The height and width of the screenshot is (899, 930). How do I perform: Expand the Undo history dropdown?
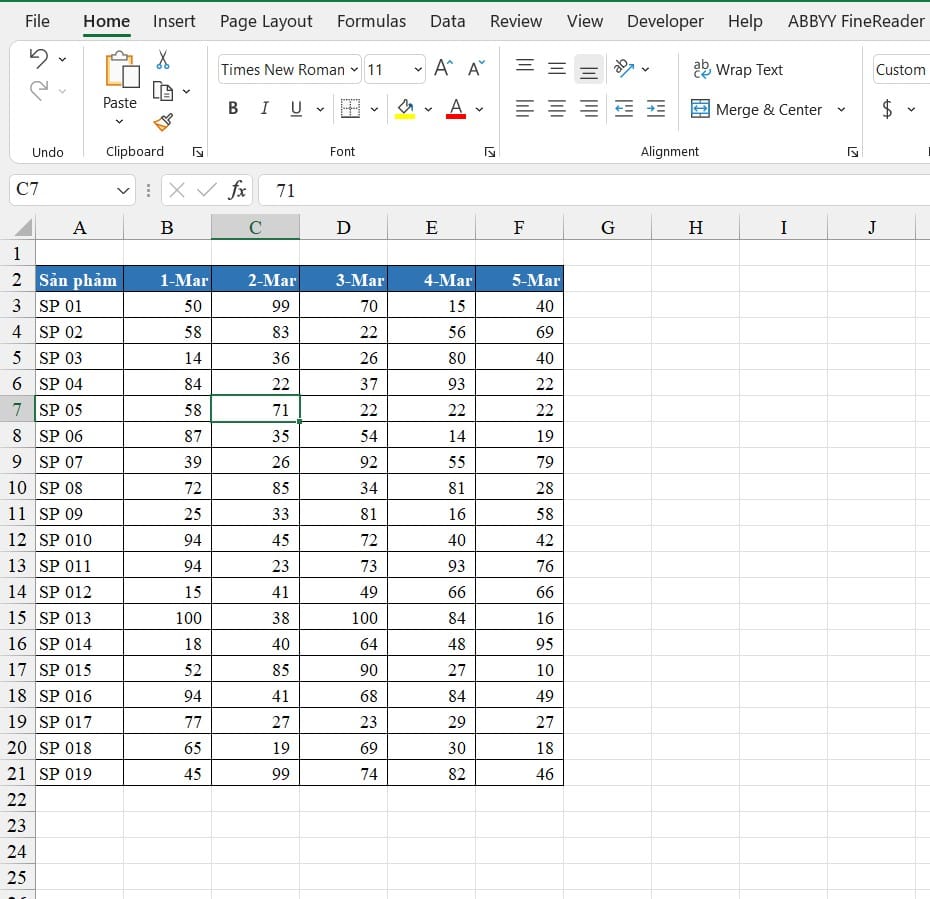[62, 59]
